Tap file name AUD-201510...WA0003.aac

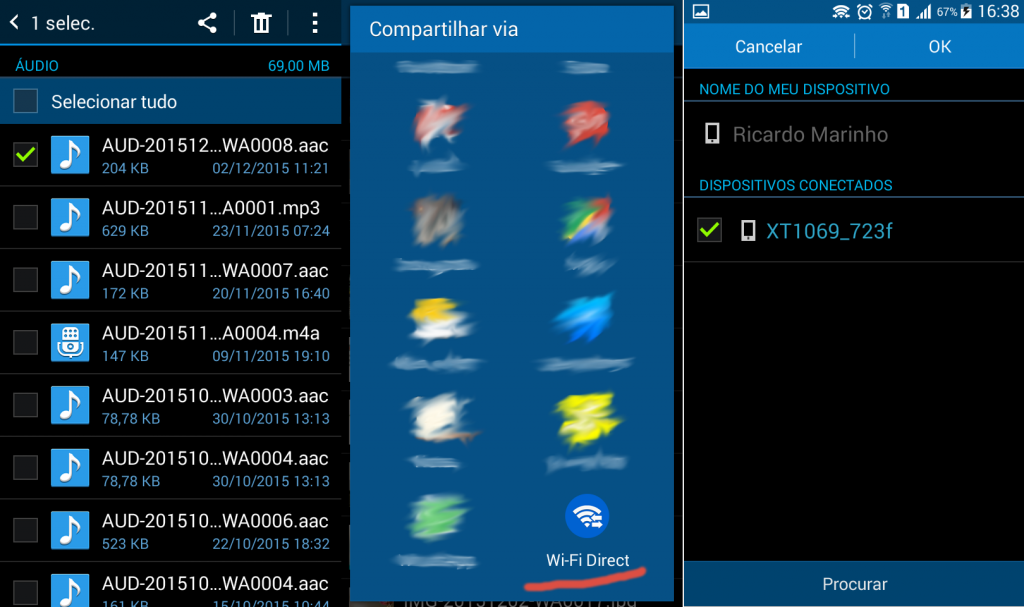tap(215, 396)
